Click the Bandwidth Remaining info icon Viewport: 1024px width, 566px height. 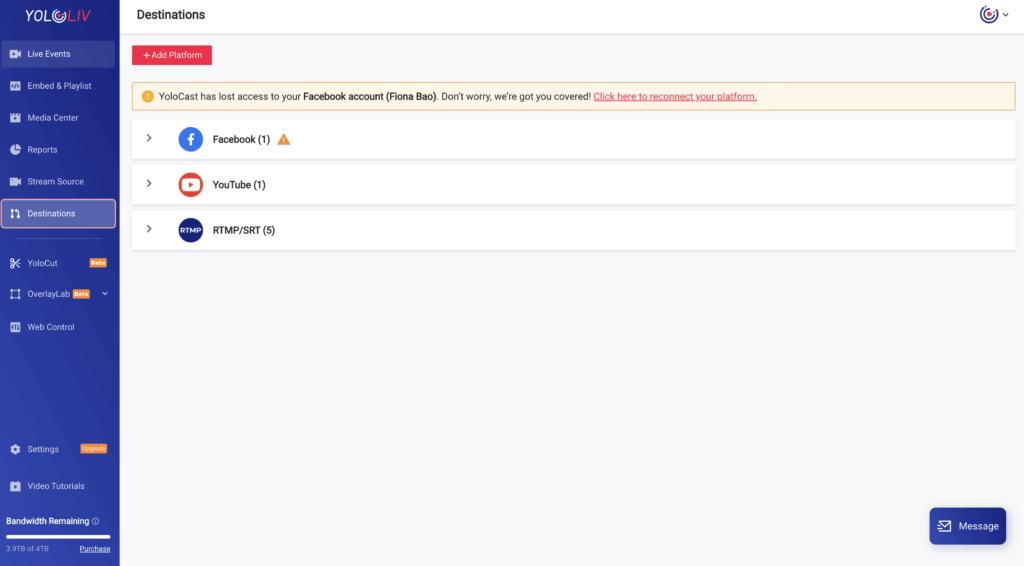96,521
